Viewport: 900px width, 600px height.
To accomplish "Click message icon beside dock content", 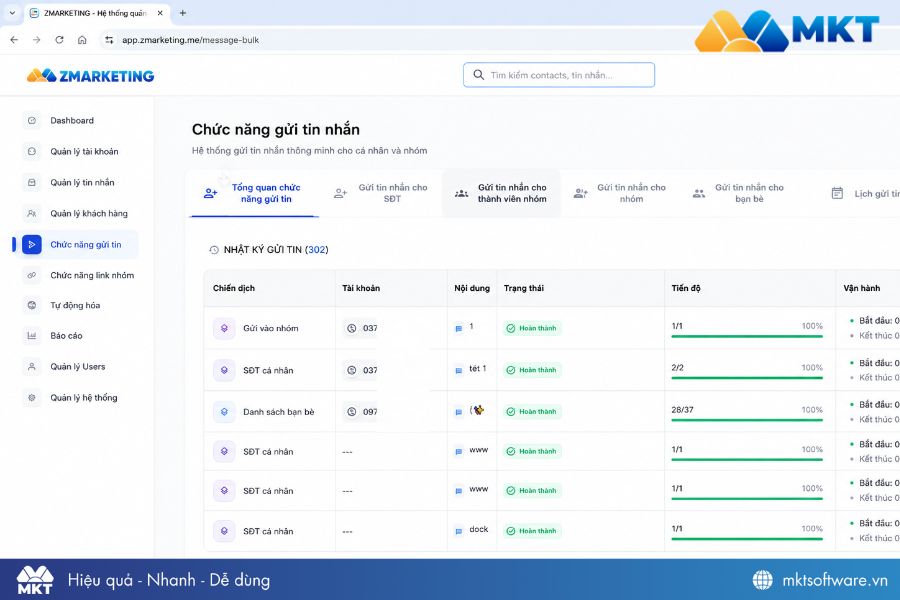I will (x=459, y=531).
